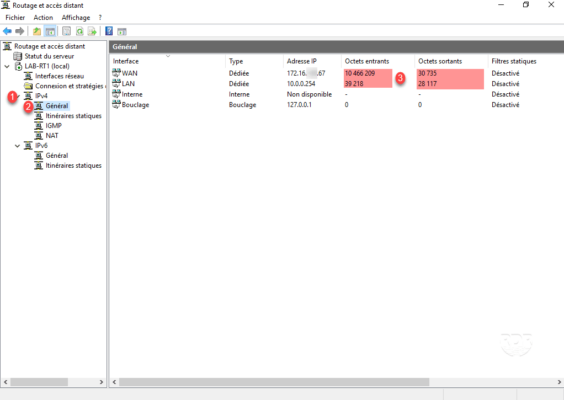Viewport: 564px width, 400px height.
Task: Select Général under IPv6
Action: point(57,155)
